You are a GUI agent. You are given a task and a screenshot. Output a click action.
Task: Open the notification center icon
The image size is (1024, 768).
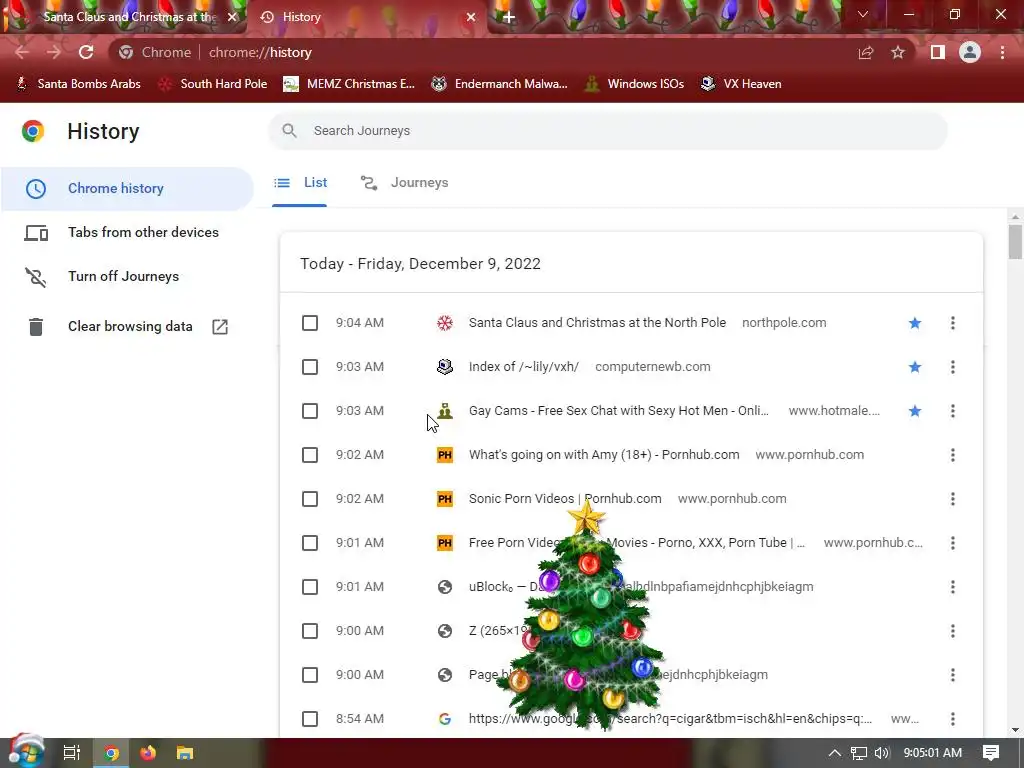point(991,753)
